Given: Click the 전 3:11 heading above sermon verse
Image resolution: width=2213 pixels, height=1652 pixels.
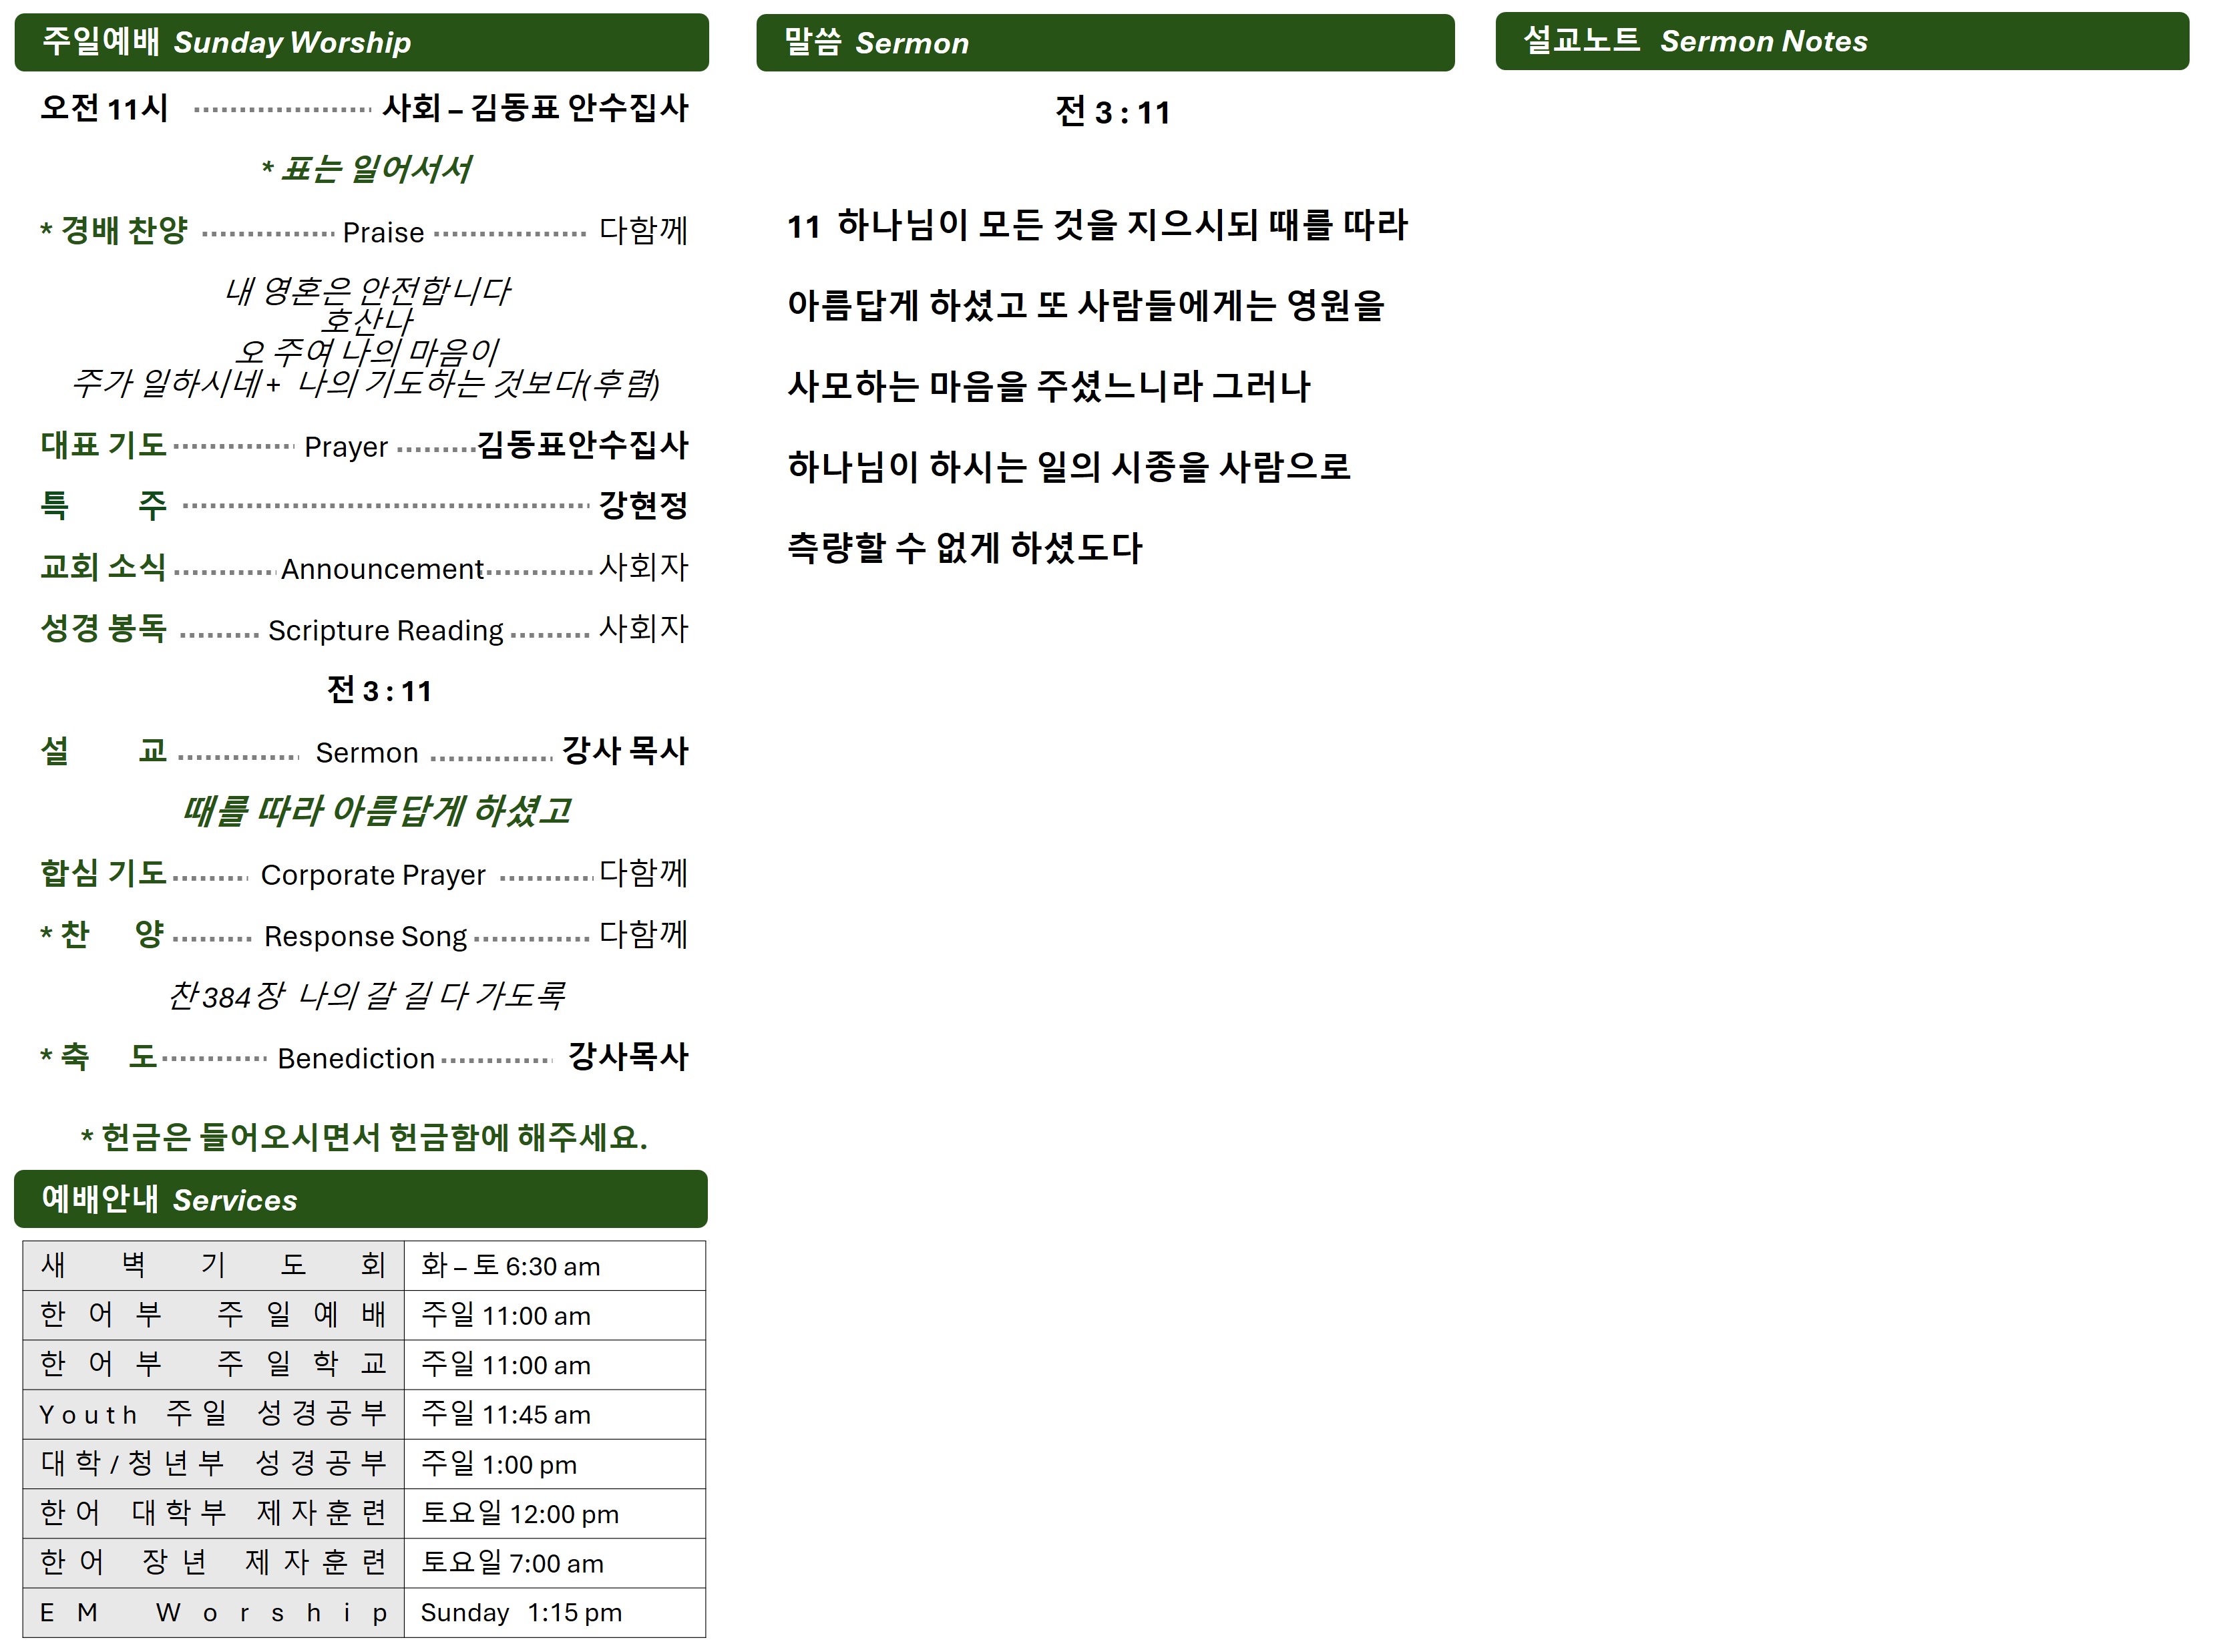Looking at the screenshot, I should [x=1112, y=112].
